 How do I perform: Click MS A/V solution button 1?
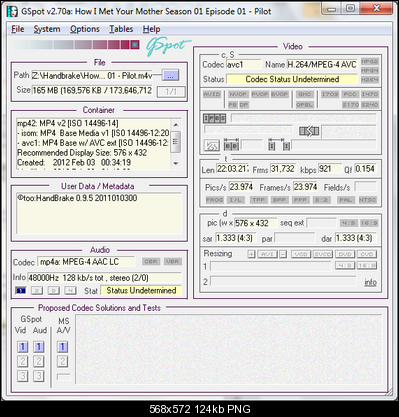coord(62,347)
